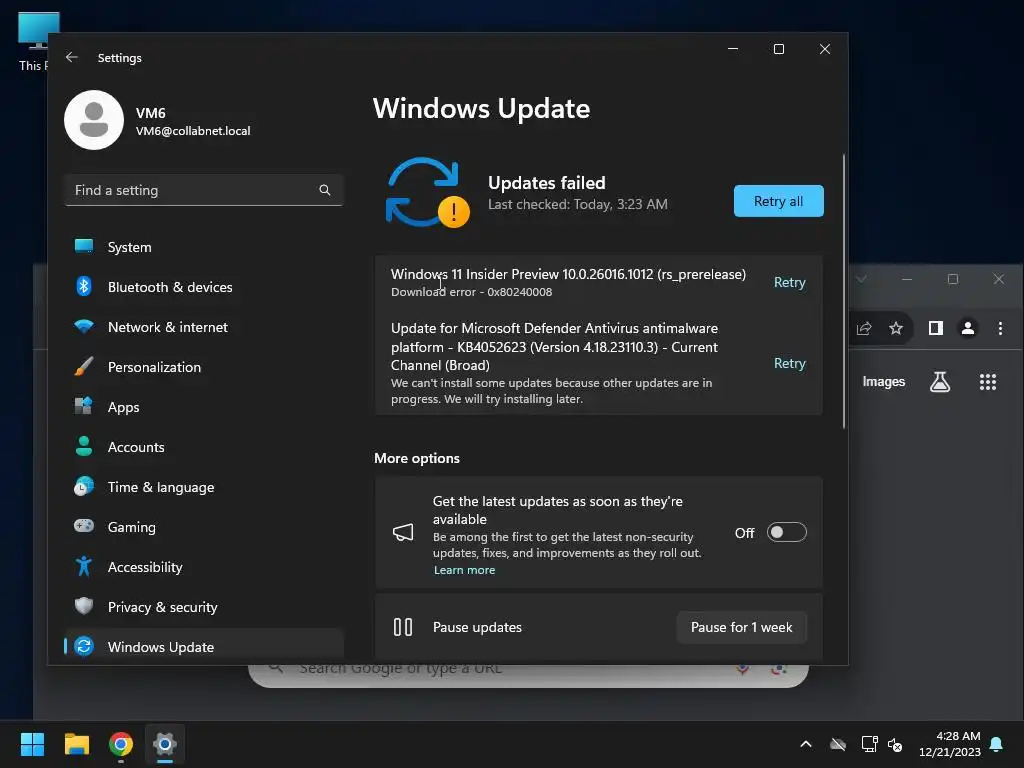
Task: Open Accessibility settings
Action: pos(204,567)
